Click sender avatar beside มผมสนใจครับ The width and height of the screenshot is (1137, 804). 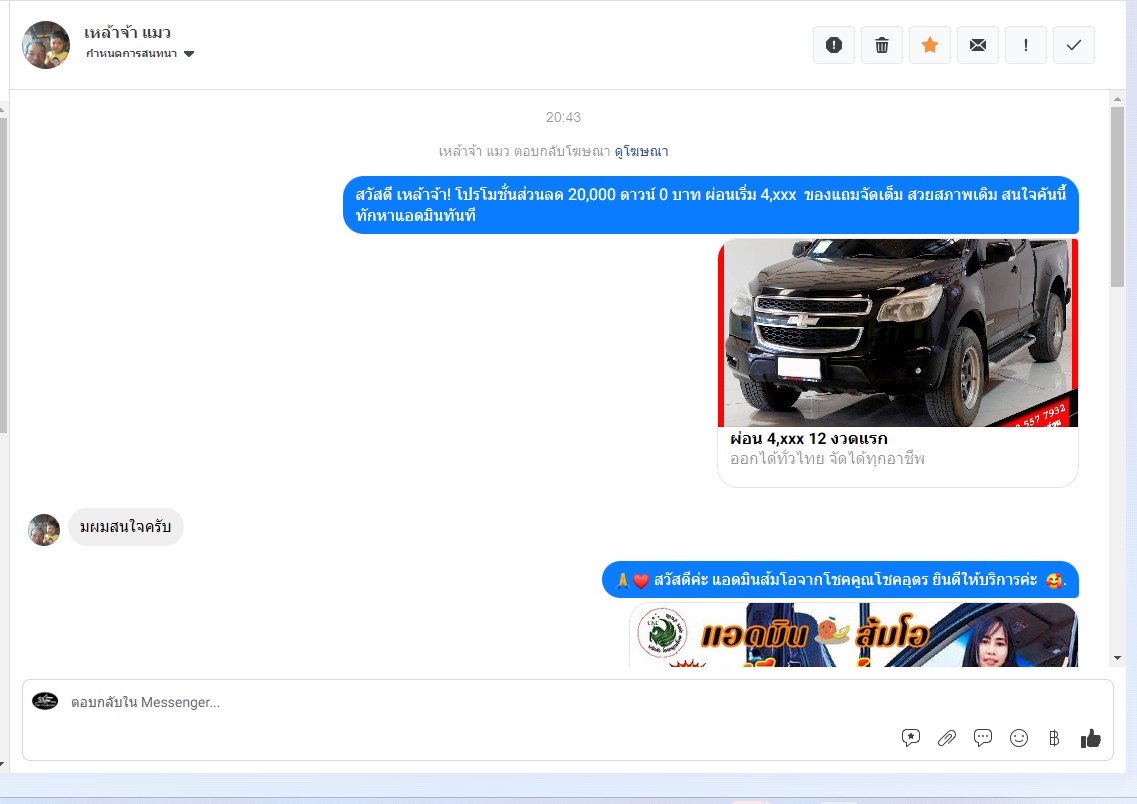[44, 530]
